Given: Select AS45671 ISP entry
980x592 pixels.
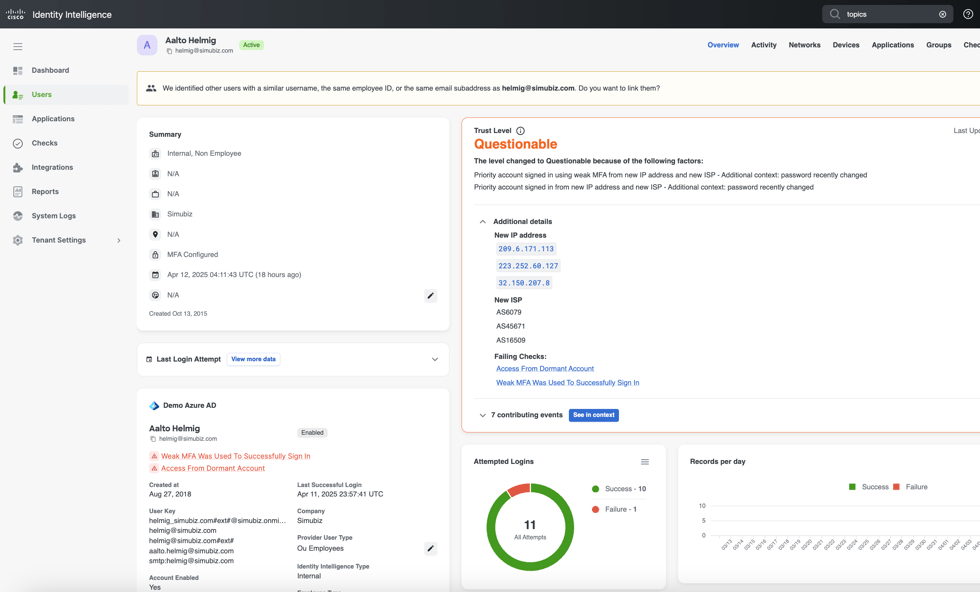Looking at the screenshot, I should tap(511, 326).
